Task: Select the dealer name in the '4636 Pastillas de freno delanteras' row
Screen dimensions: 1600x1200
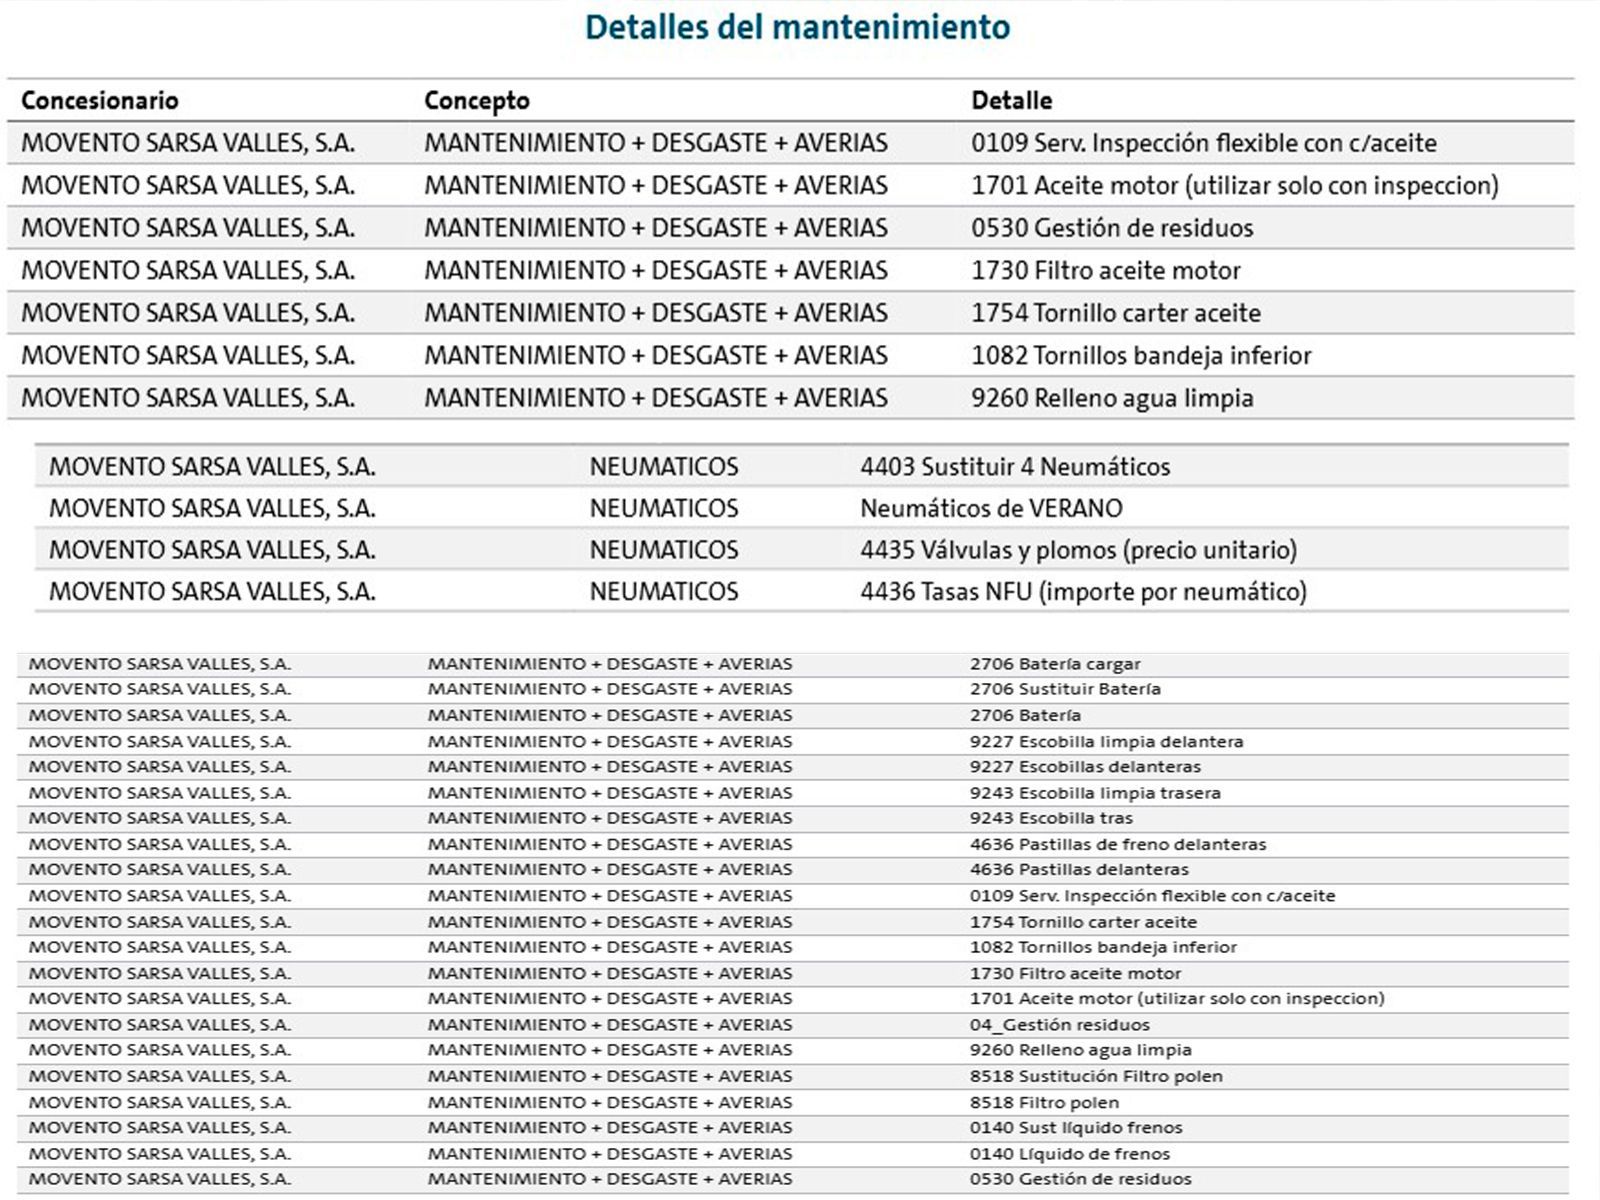Action: [160, 845]
